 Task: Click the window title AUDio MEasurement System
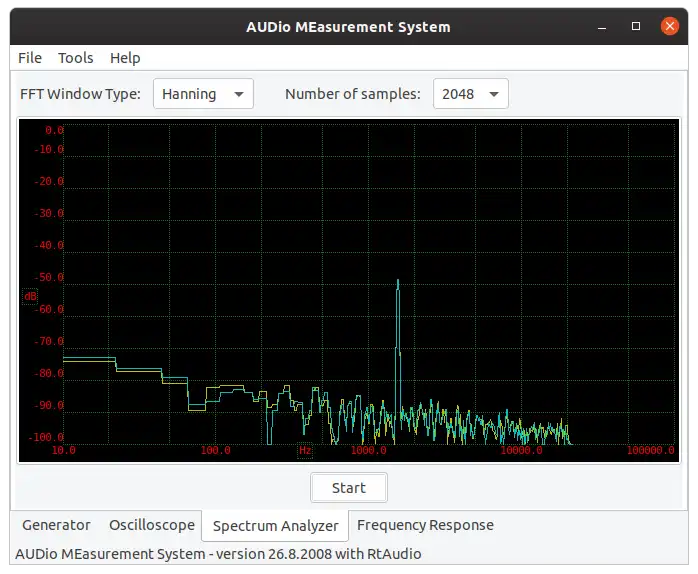pos(349,27)
